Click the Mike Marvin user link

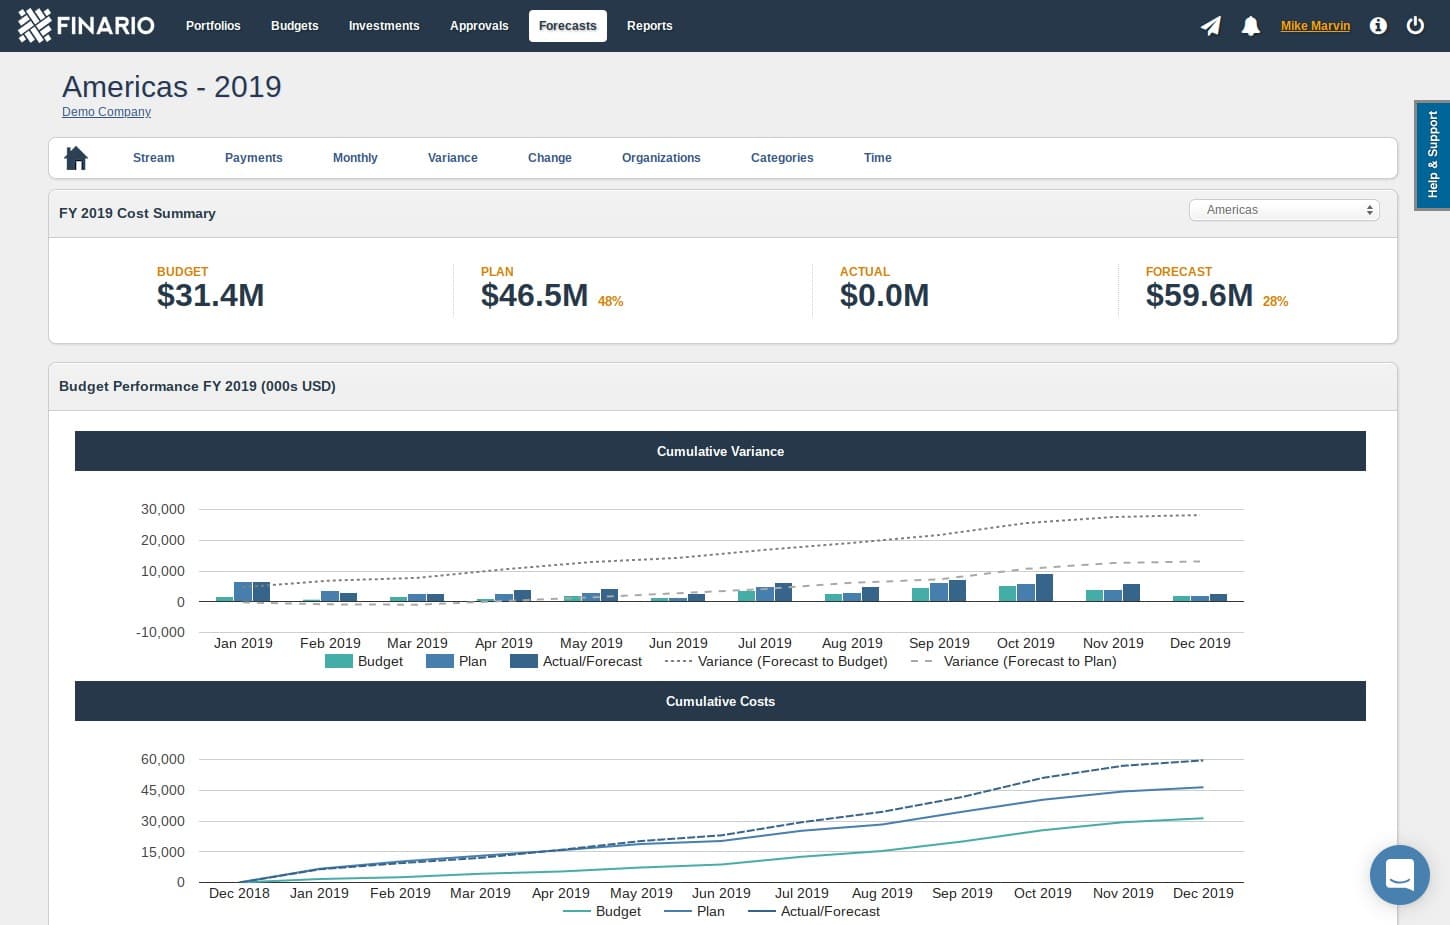1315,26
